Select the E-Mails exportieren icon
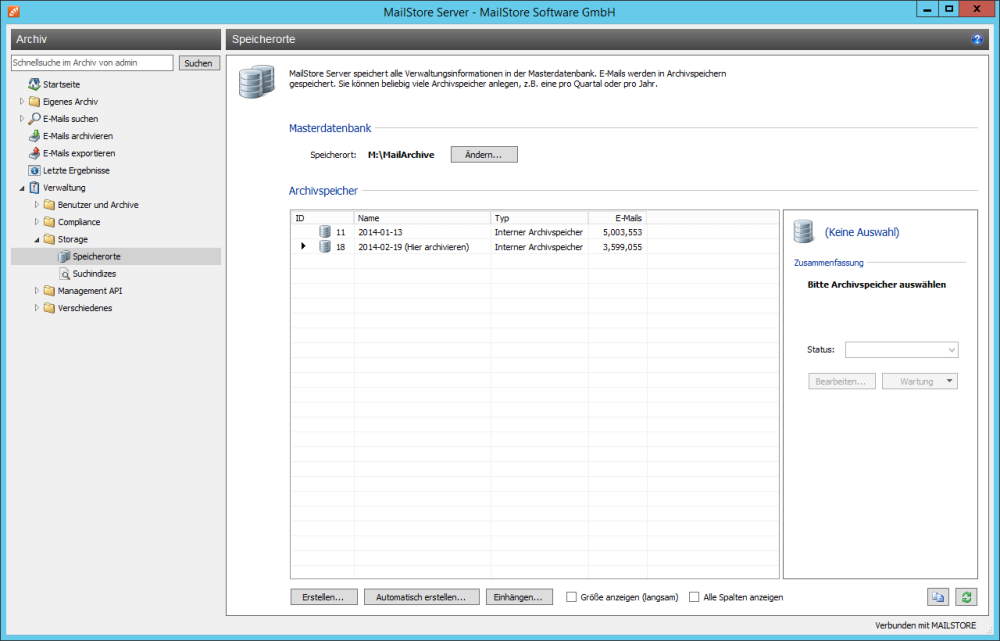Viewport: 1000px width, 641px height. [x=34, y=153]
